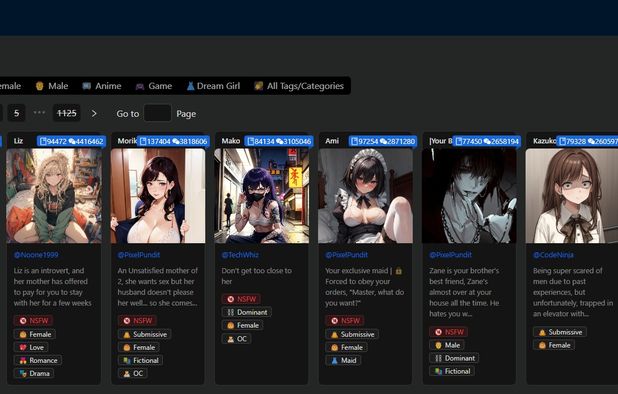Click Dominant tag on Zane card

[x=454, y=358]
